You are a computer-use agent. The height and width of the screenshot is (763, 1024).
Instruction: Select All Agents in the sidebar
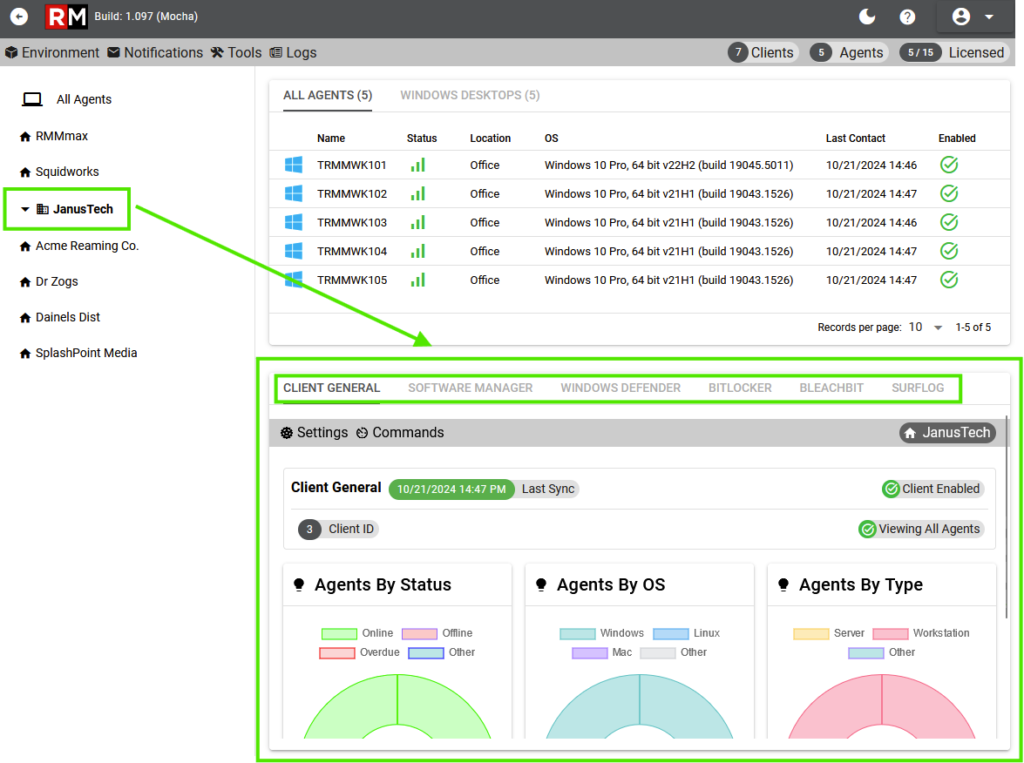click(67, 99)
